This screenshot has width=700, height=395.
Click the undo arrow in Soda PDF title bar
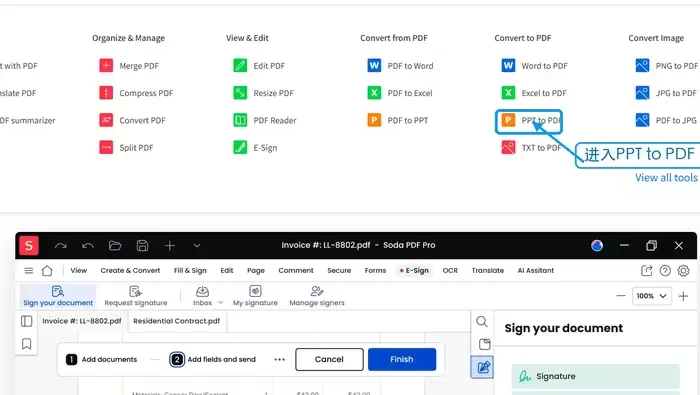(88, 245)
